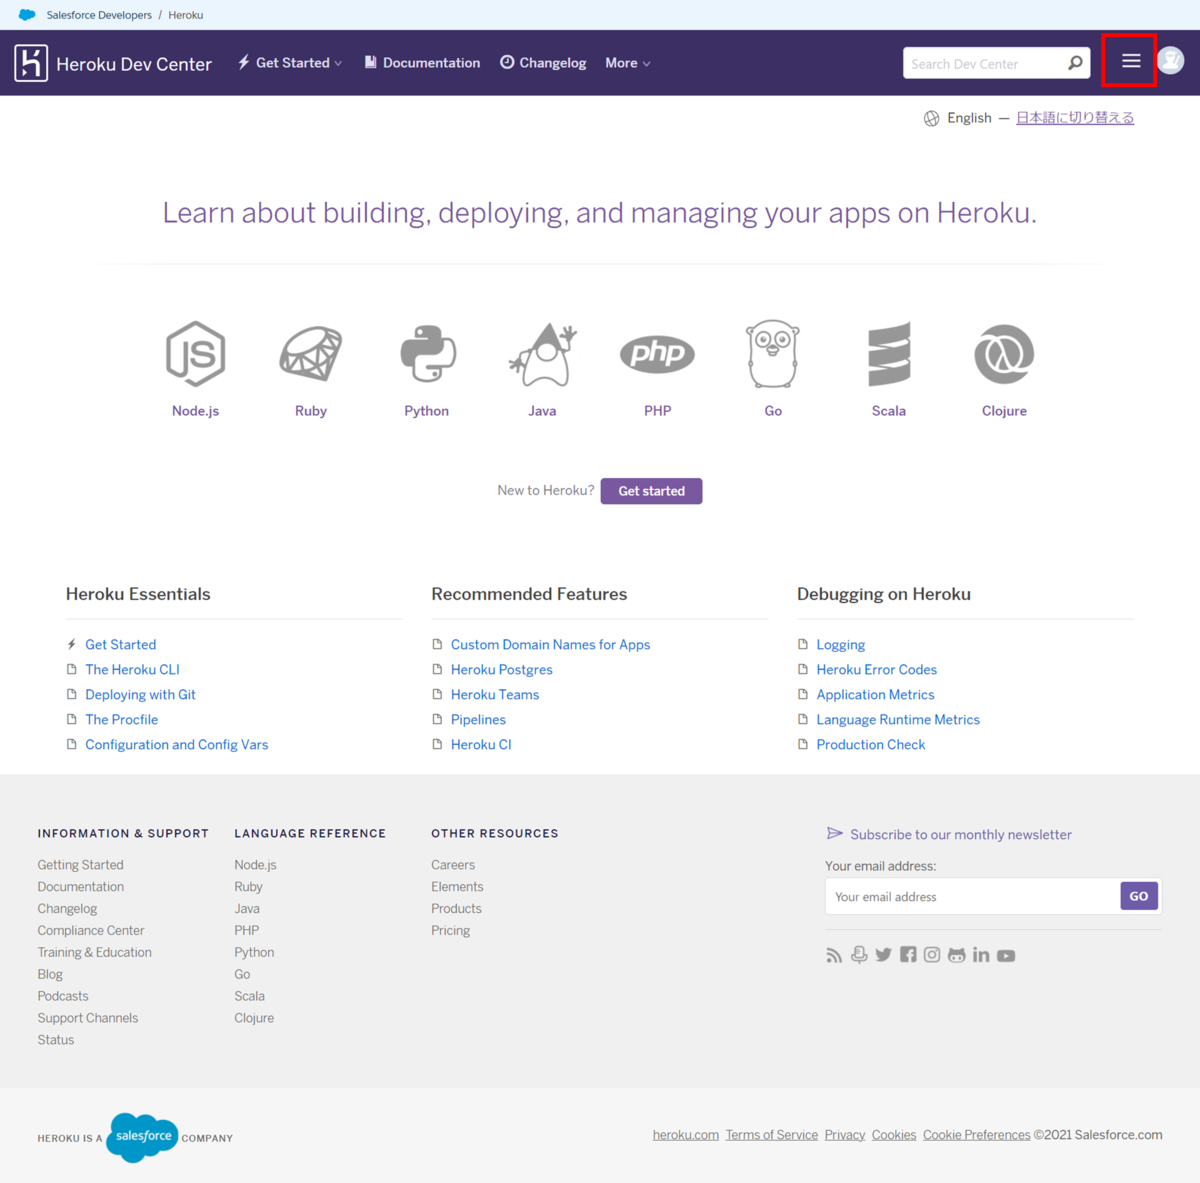This screenshot has width=1200, height=1183.
Task: Open the Instagram icon in the footer
Action: [932, 955]
